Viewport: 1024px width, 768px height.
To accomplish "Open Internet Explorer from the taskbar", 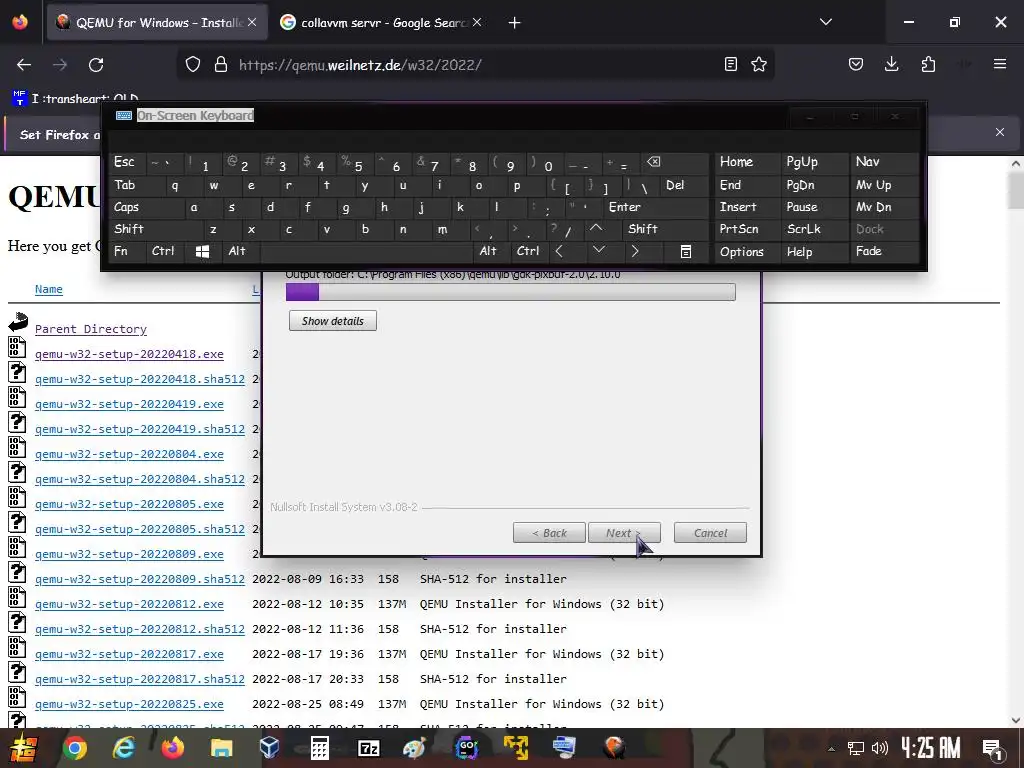I will (x=123, y=748).
